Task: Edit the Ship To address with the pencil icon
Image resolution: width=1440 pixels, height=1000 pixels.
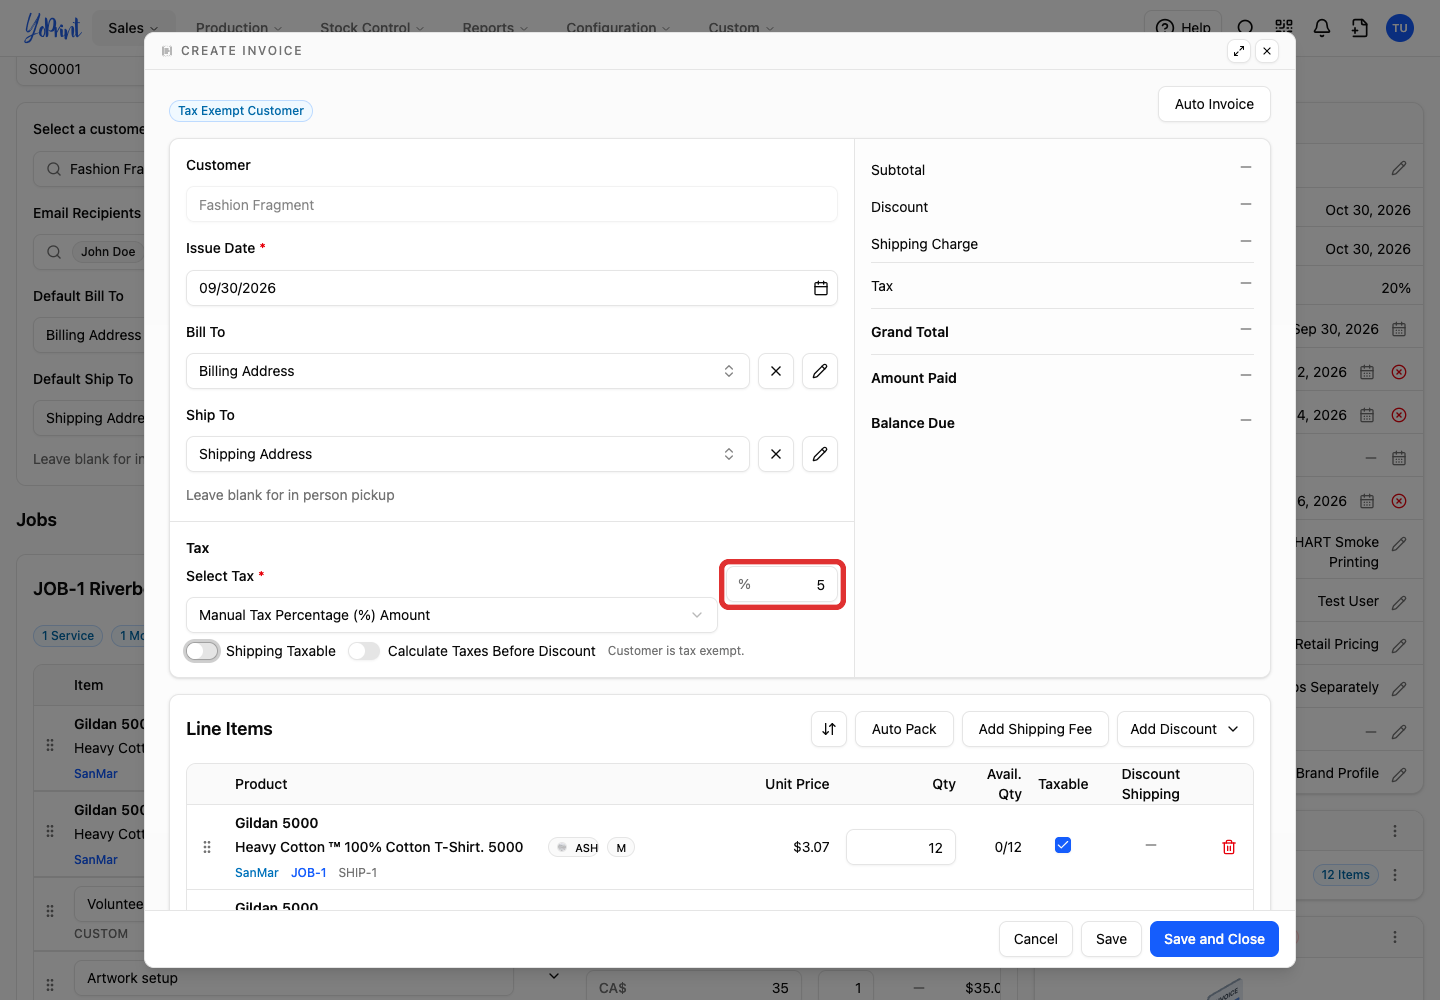Action: pos(820,454)
